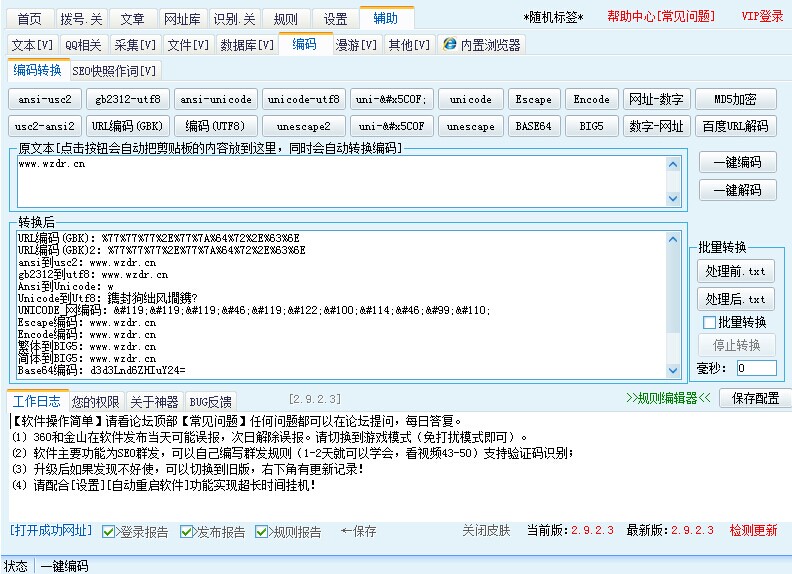Open the QQ相关 sub-tab
792x574 pixels.
tap(83, 45)
